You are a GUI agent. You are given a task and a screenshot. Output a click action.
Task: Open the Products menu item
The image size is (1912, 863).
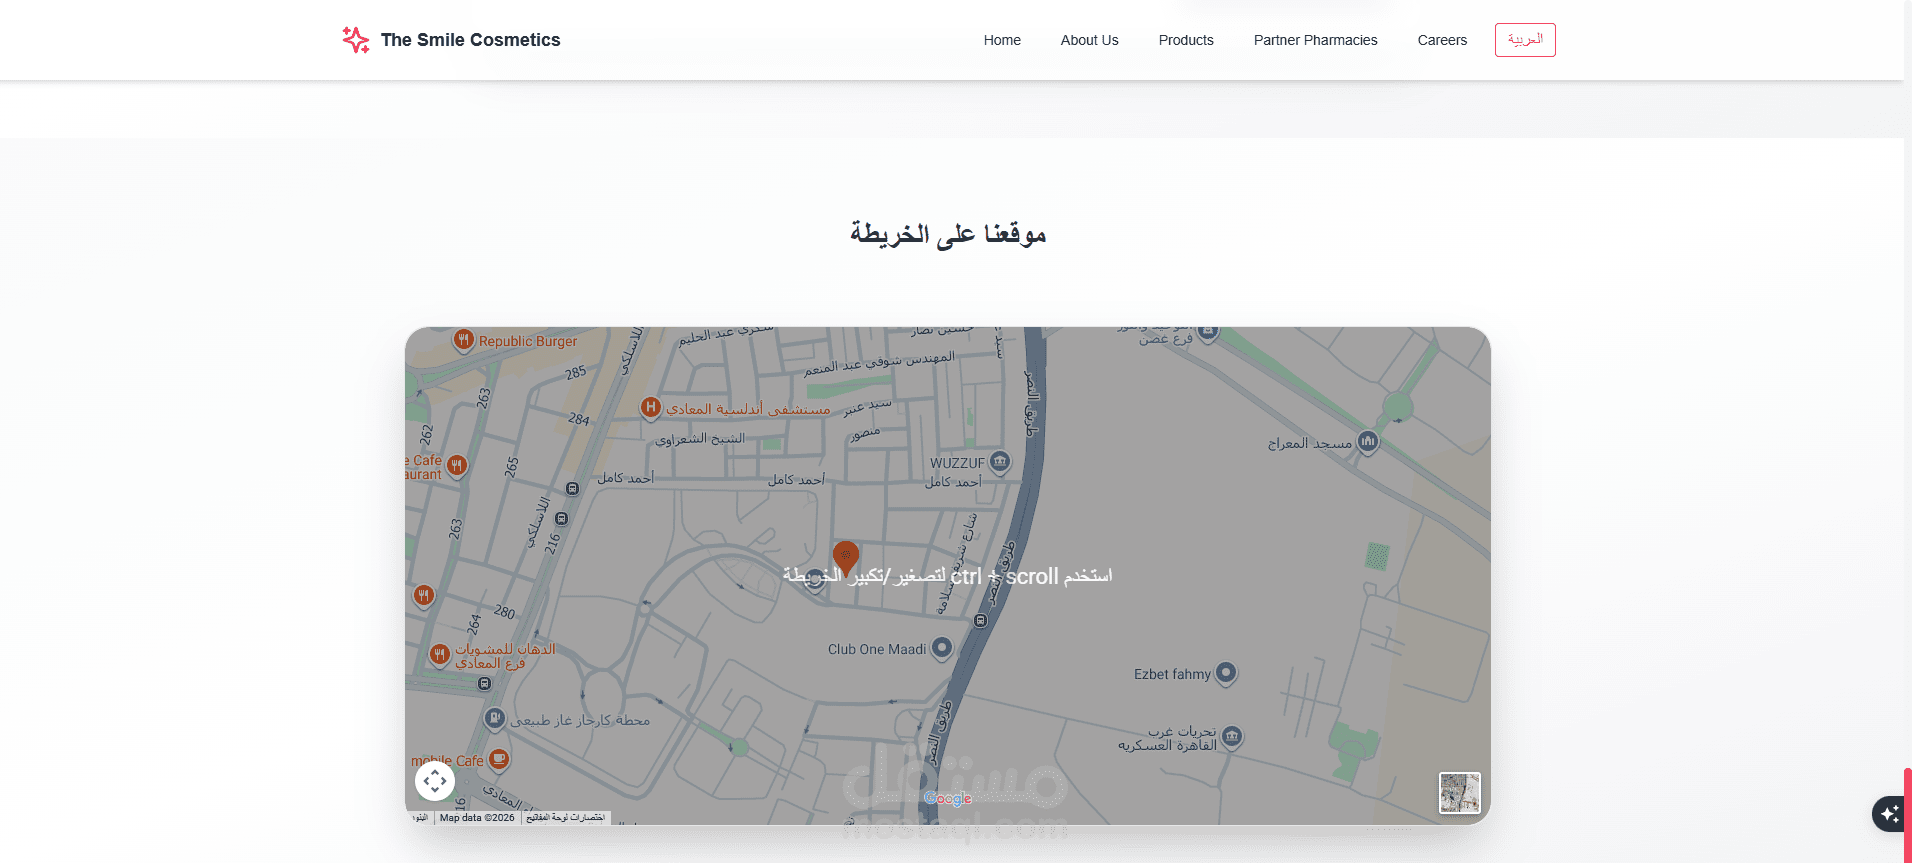[1186, 40]
